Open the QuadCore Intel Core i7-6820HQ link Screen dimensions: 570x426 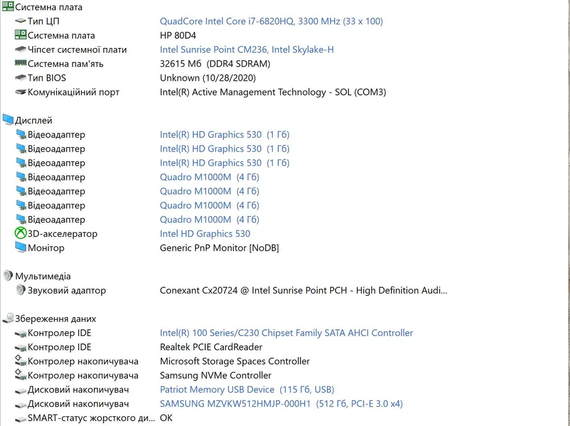pyautogui.click(x=271, y=21)
